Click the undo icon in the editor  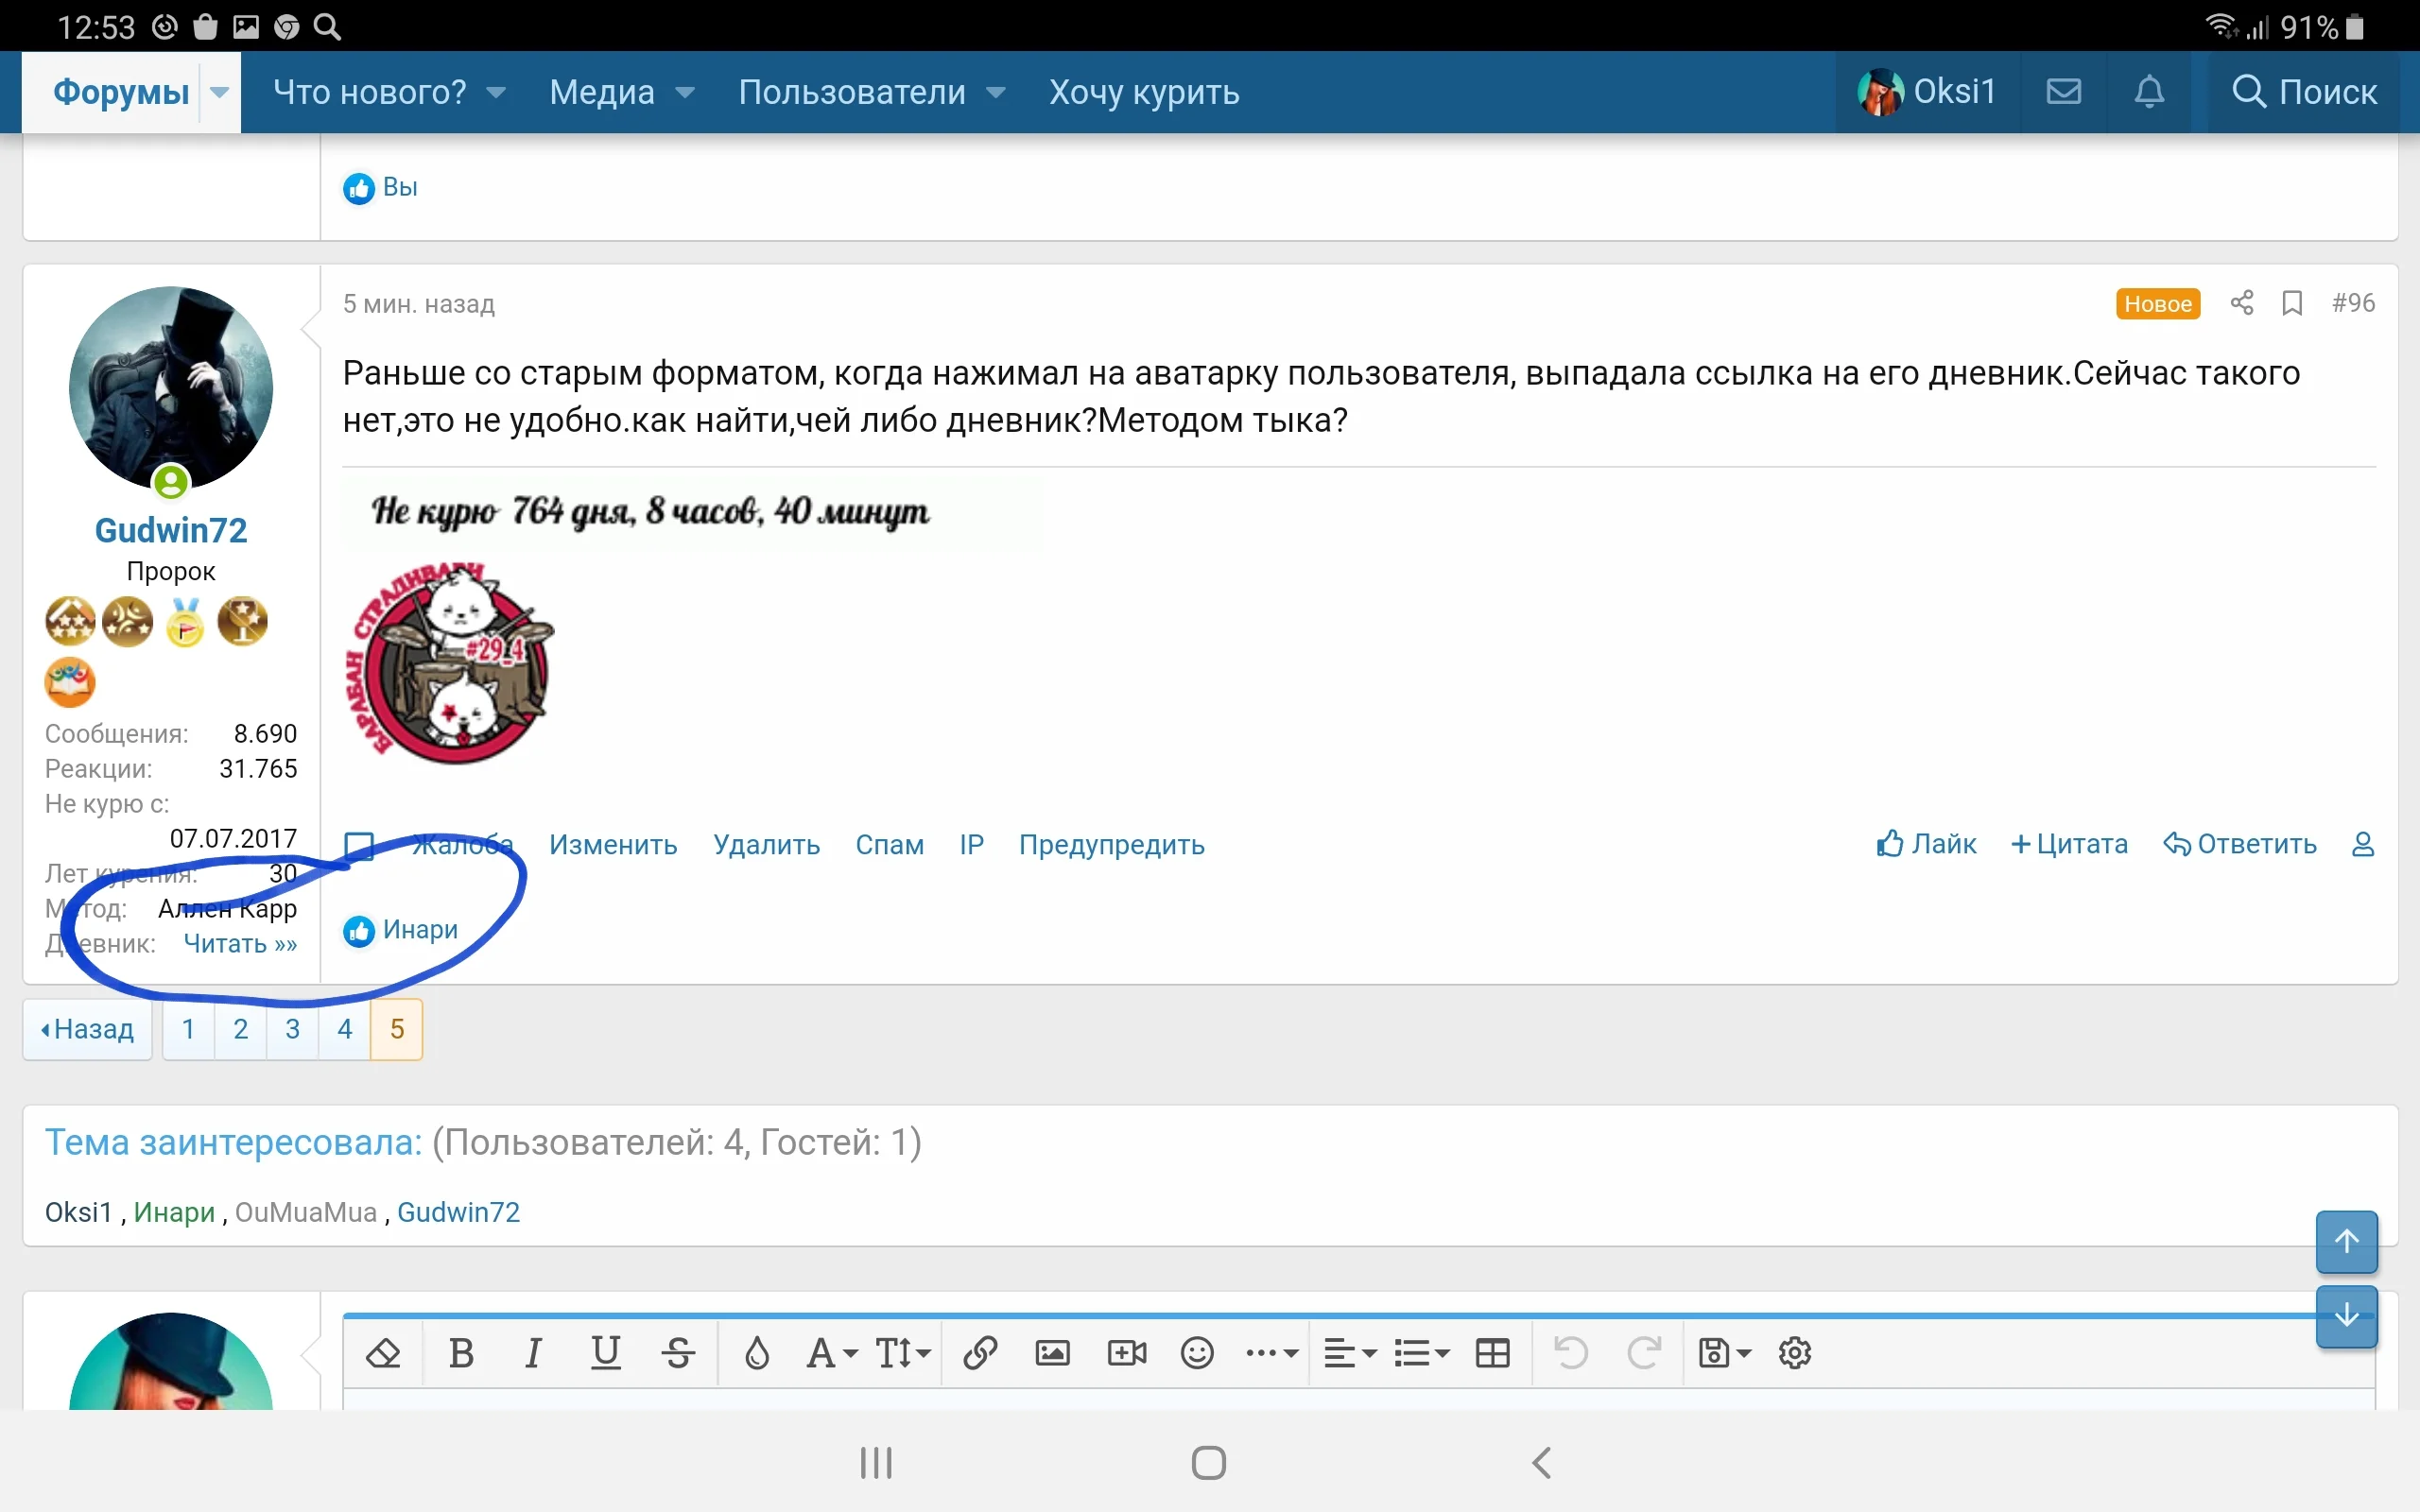[x=1570, y=1353]
